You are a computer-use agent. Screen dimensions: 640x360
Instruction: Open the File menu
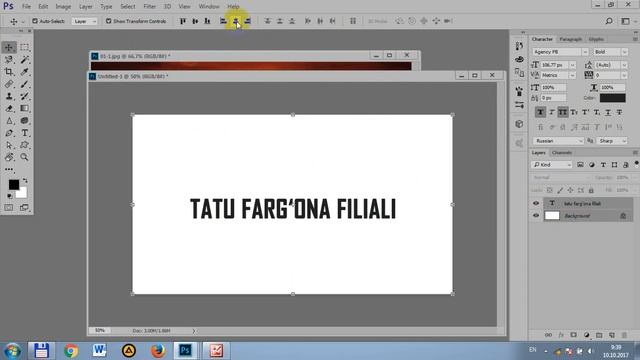click(26, 7)
